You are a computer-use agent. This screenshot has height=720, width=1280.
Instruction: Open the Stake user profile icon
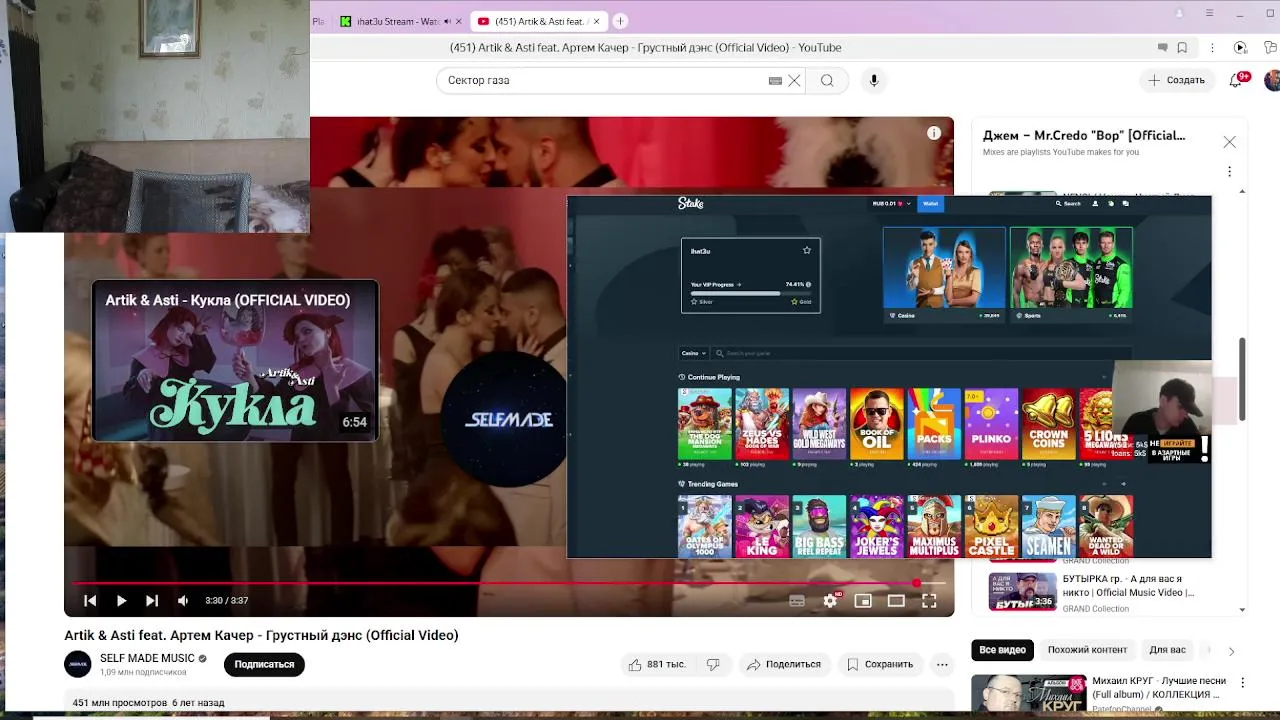pyautogui.click(x=1095, y=203)
